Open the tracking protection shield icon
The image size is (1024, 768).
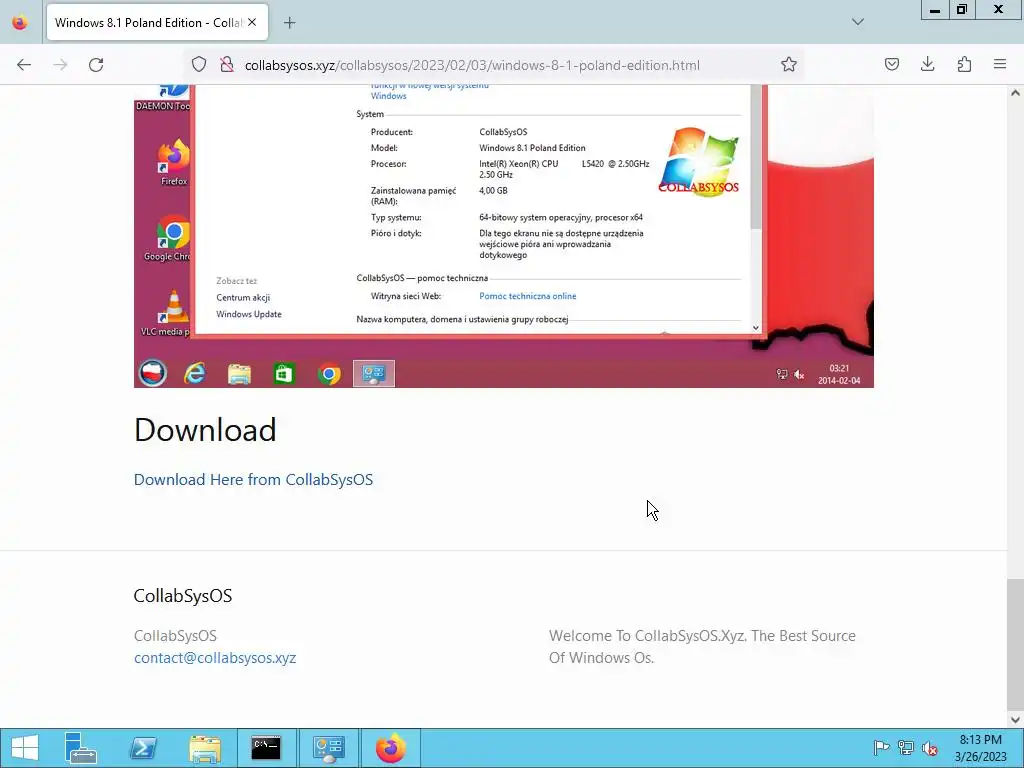[199, 65]
